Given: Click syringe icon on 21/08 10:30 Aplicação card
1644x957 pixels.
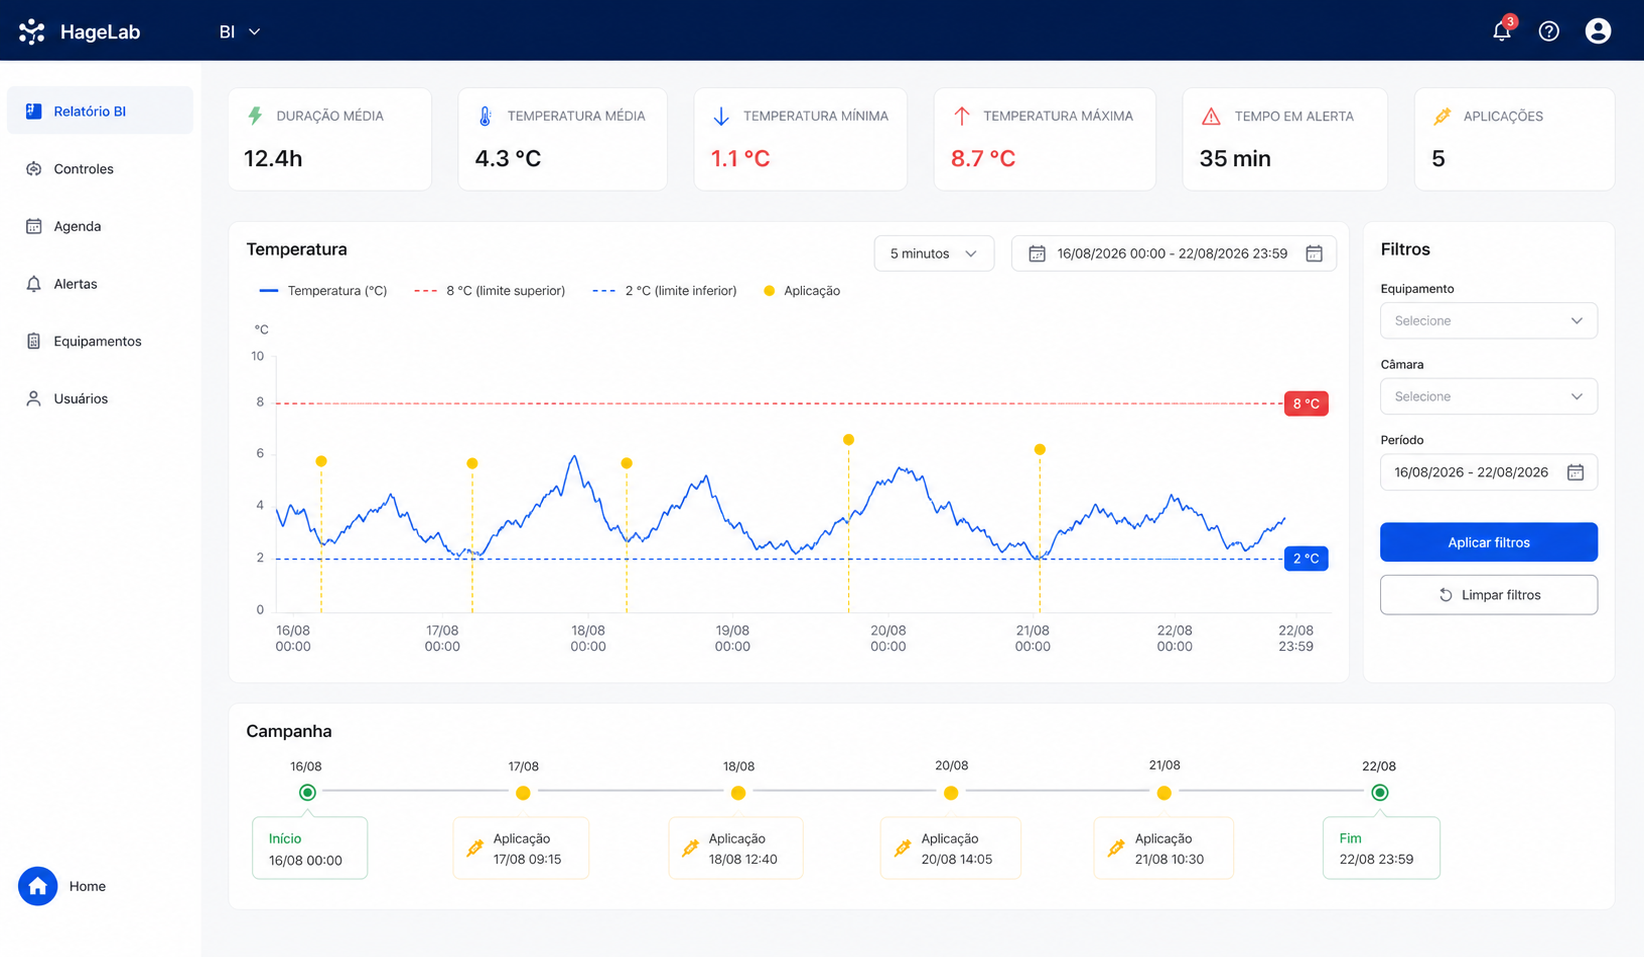Looking at the screenshot, I should click(1116, 849).
